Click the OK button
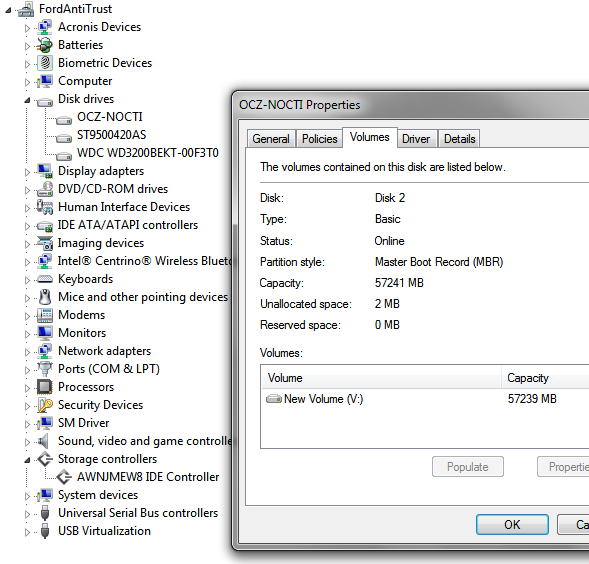589x564 pixels. (512, 524)
